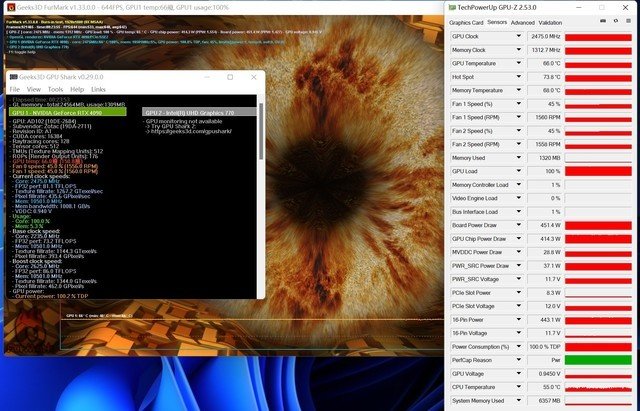The image size is (640, 411).
Task: Minimize the GPU-Z window
Action: coord(579,7)
